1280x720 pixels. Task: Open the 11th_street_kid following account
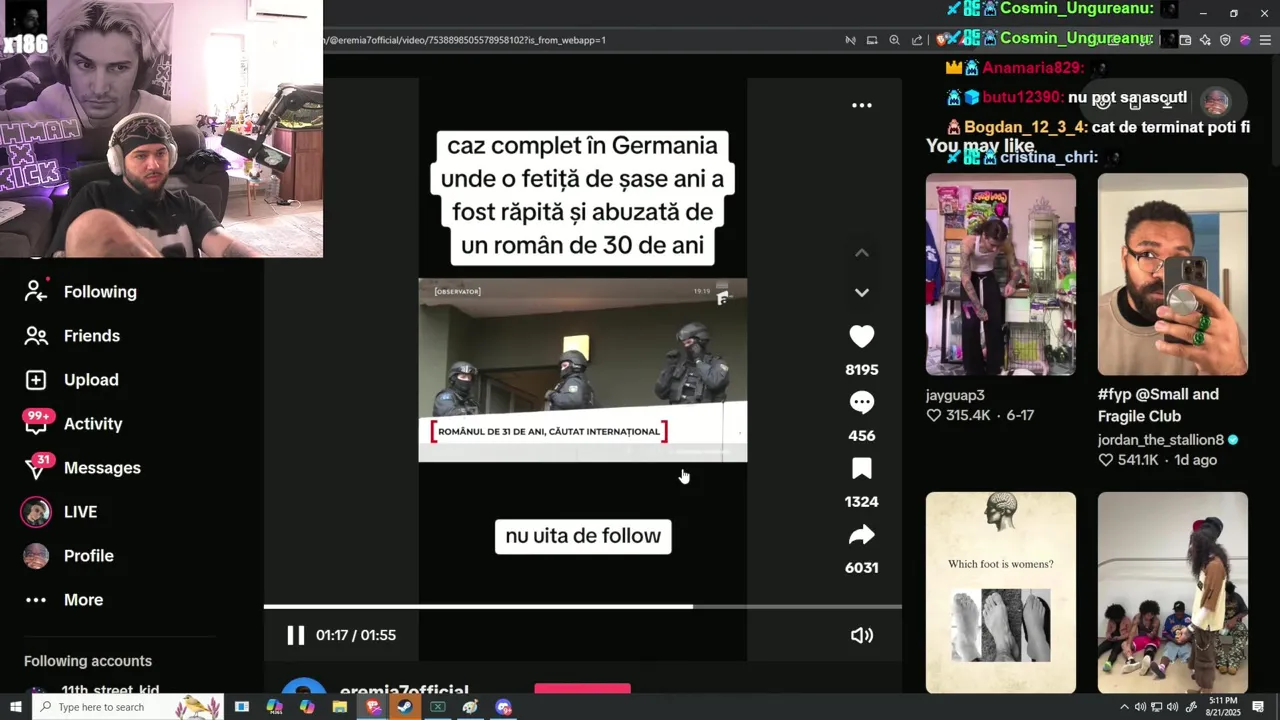pyautogui.click(x=110, y=691)
